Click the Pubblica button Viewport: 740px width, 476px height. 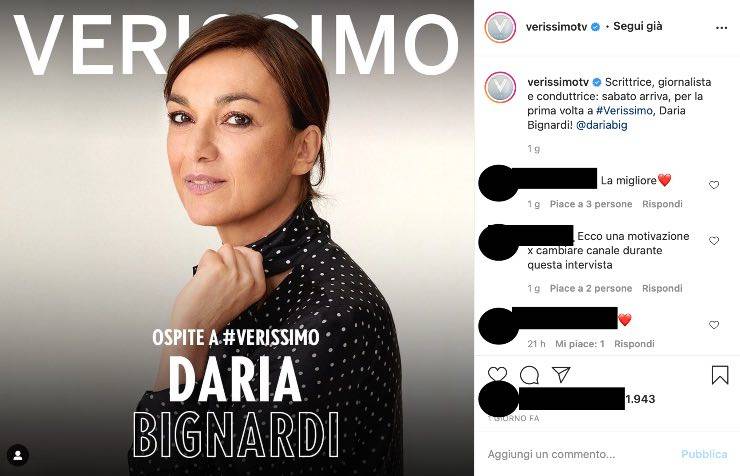click(704, 454)
